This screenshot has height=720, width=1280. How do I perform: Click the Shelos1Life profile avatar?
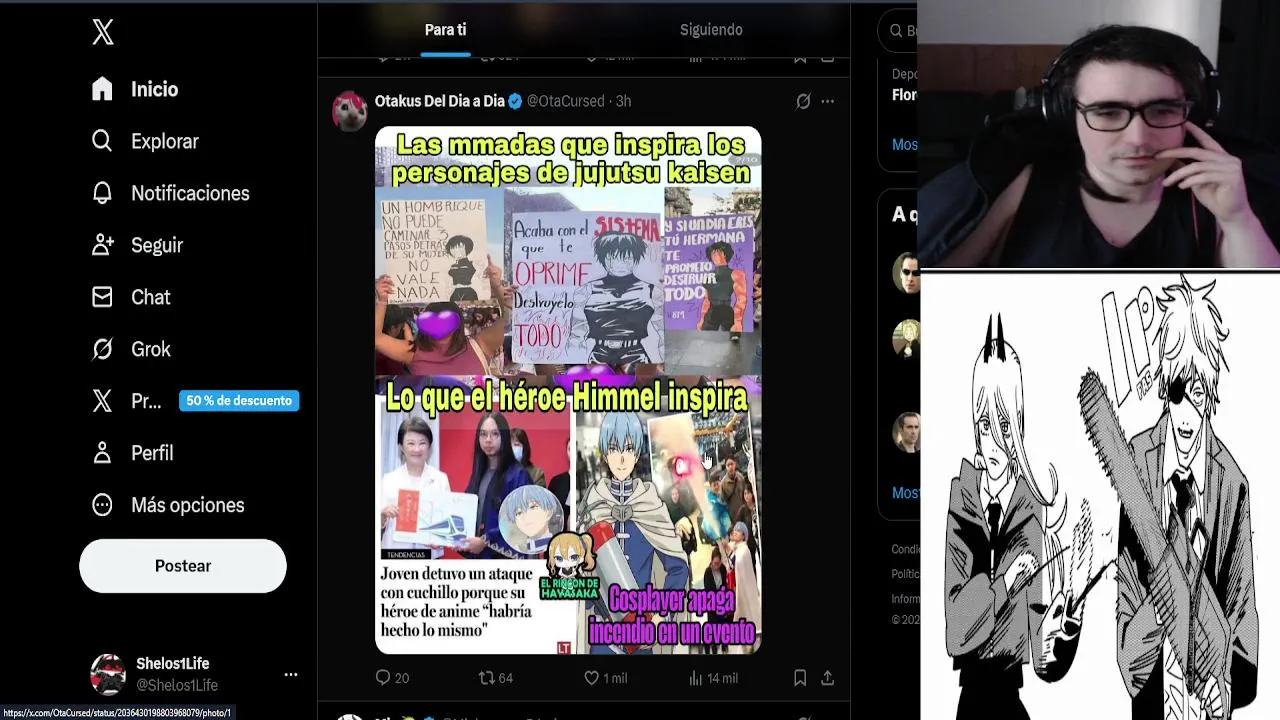(108, 674)
